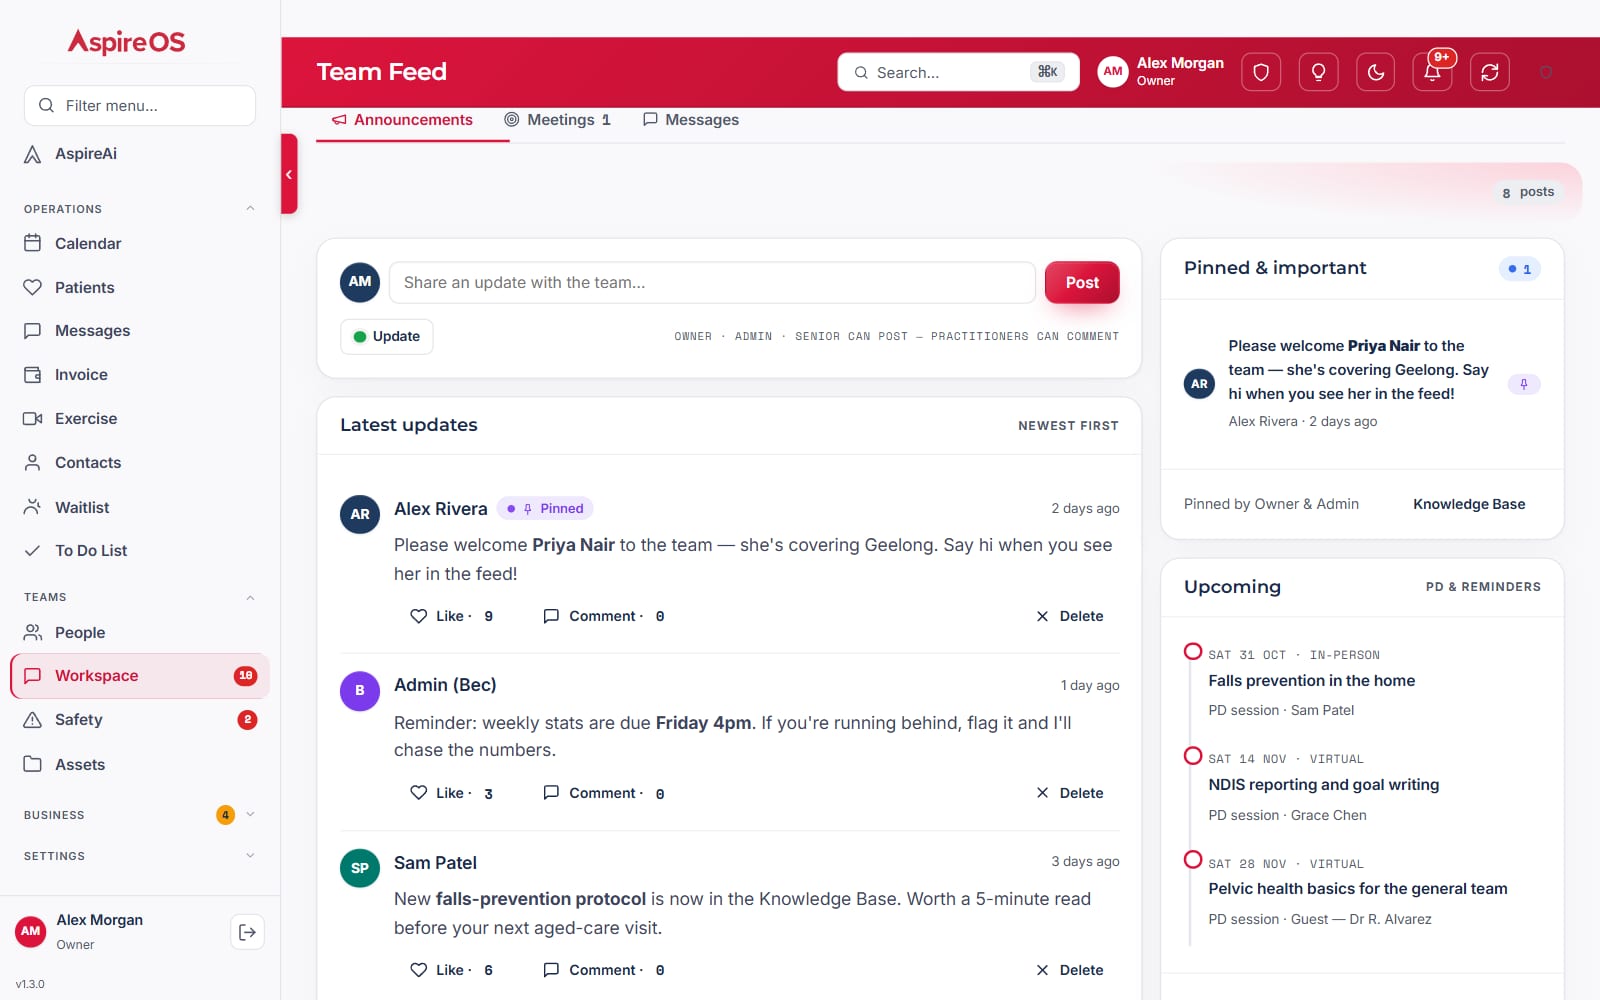The image size is (1600, 1000).
Task: Click the Filter menu field
Action: coord(140,106)
